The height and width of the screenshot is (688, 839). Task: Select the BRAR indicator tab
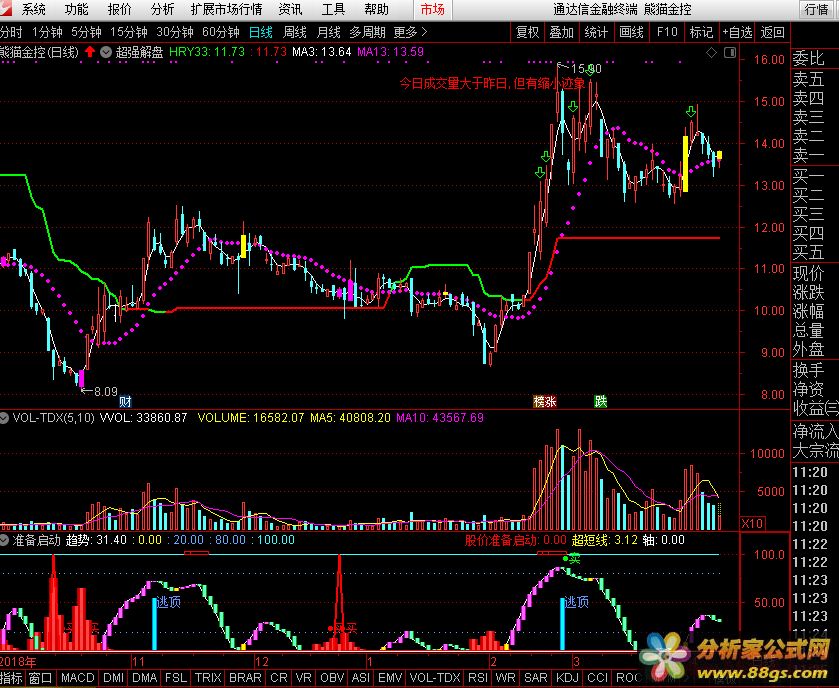point(245,678)
